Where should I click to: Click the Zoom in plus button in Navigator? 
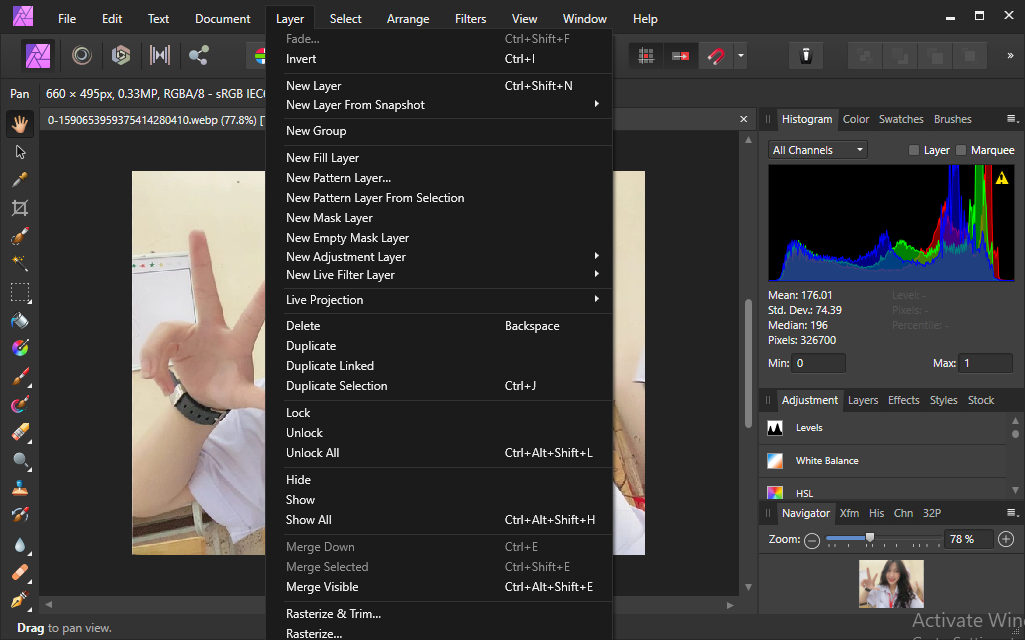pos(1006,539)
